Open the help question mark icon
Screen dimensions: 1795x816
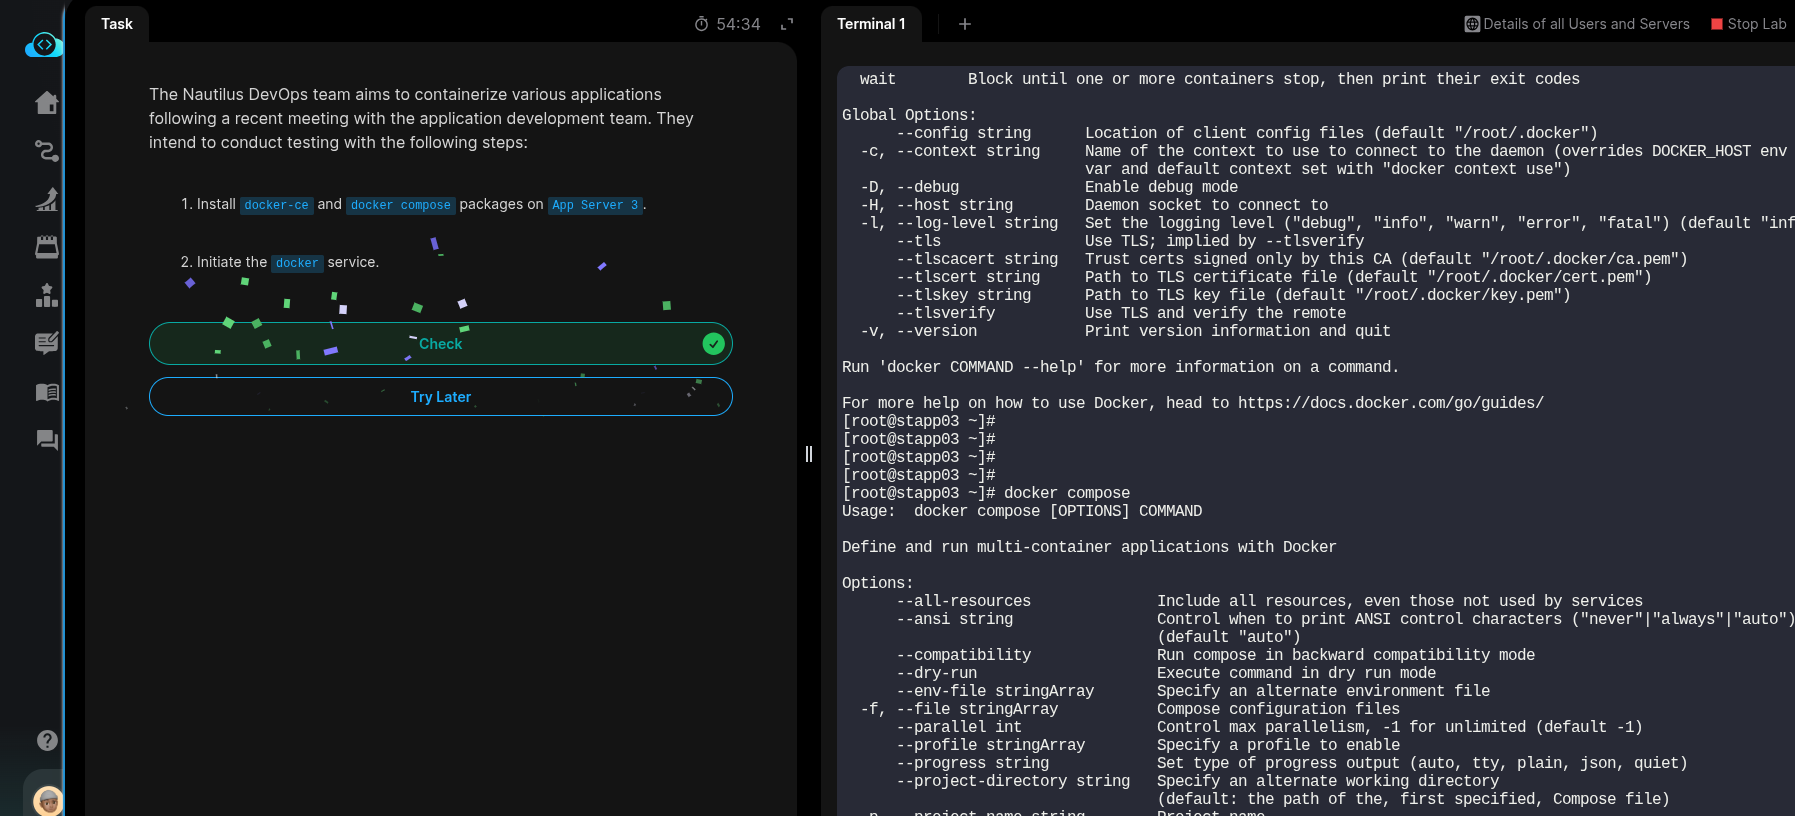[47, 740]
